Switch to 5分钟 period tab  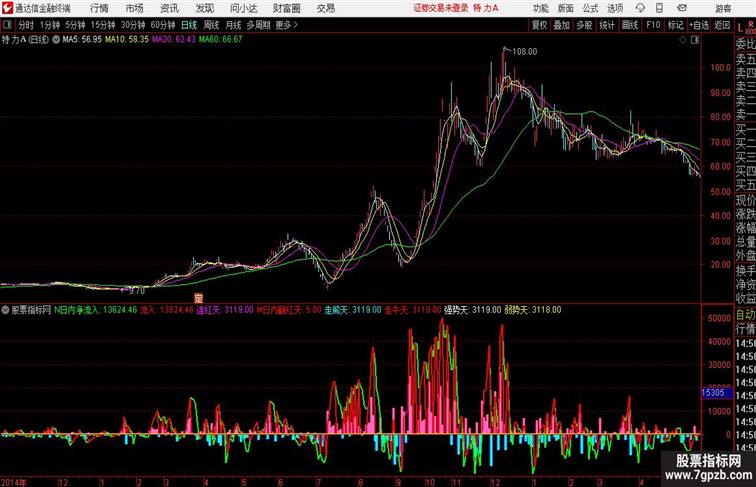coord(75,25)
